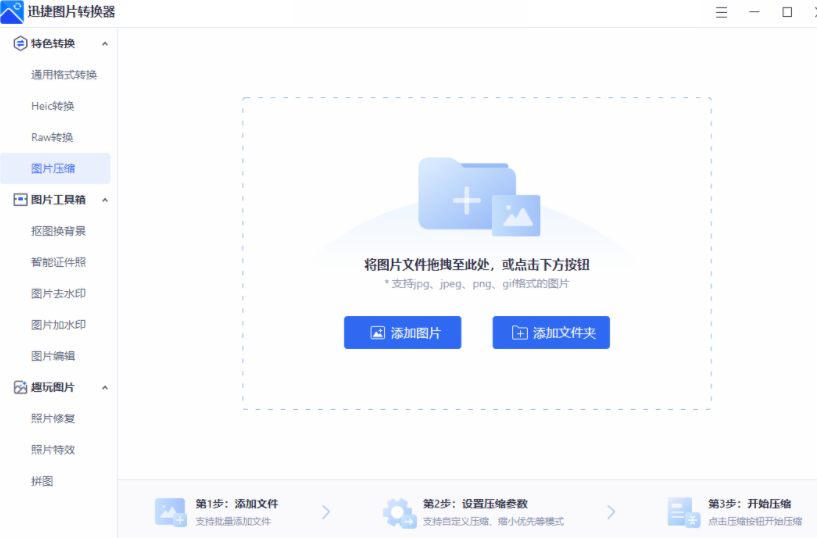Open the hamburger menu in title bar

click(721, 12)
